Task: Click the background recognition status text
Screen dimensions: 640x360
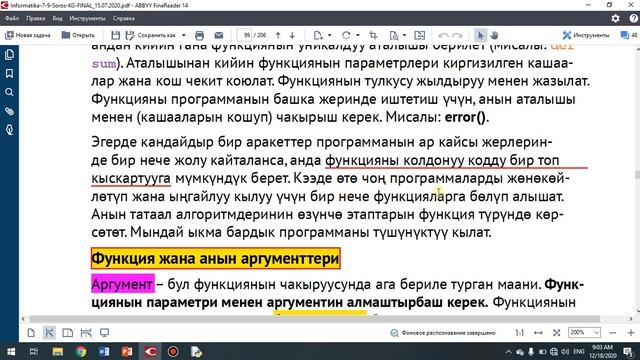Action: 448,333
